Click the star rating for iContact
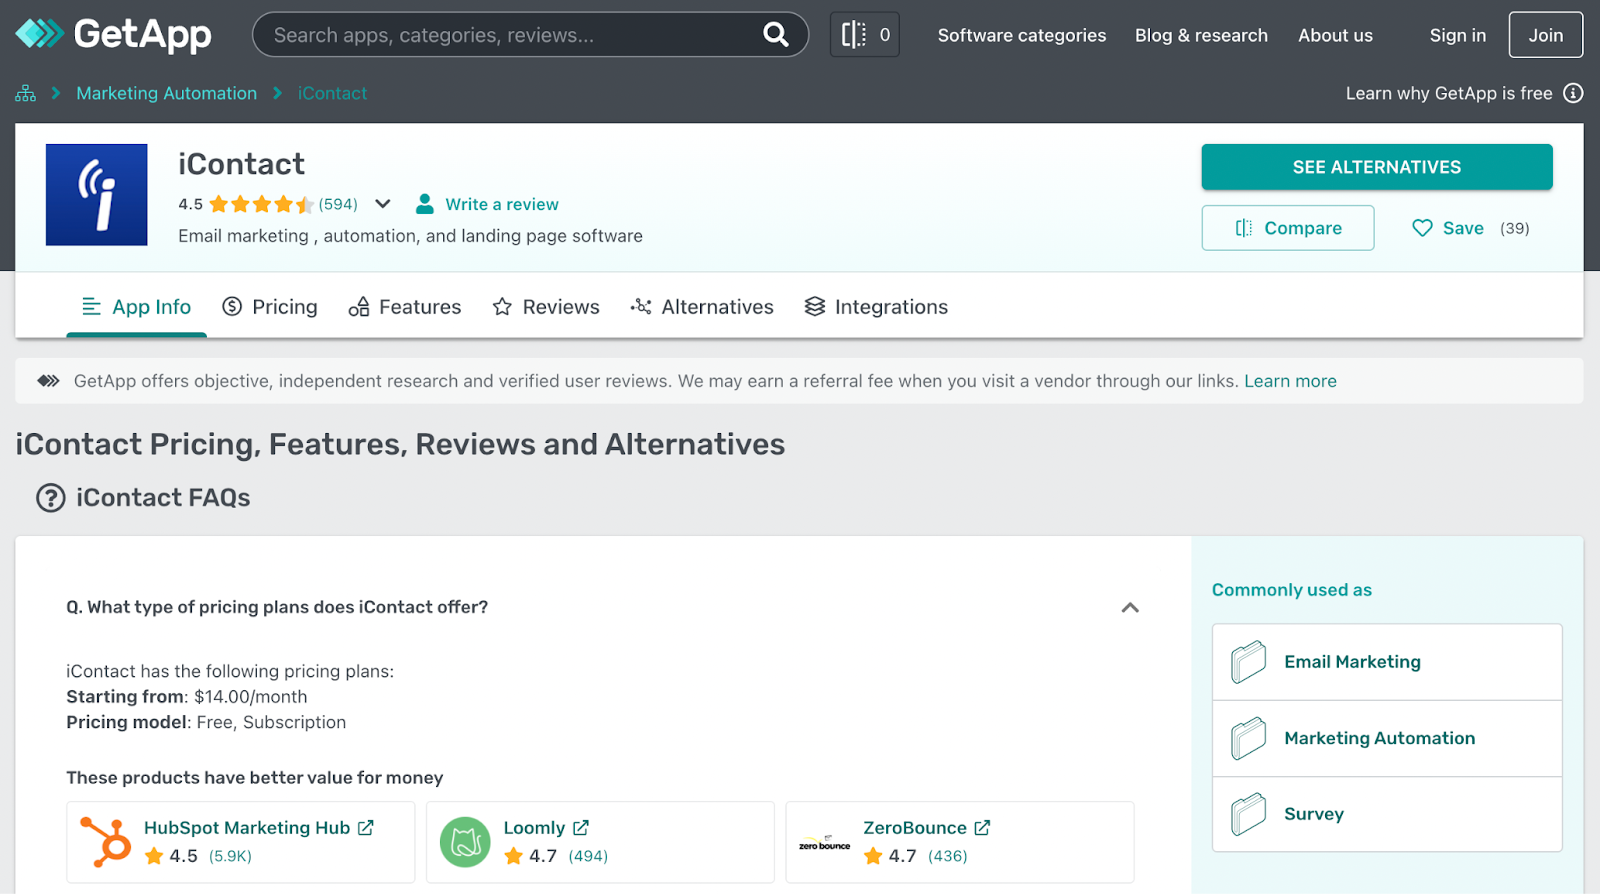 point(261,204)
